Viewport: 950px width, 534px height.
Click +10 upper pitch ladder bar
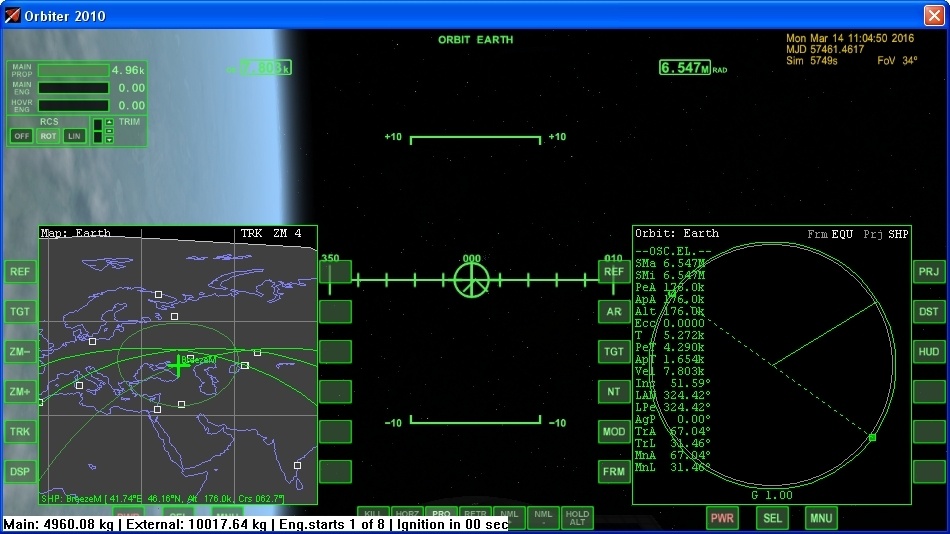point(476,140)
